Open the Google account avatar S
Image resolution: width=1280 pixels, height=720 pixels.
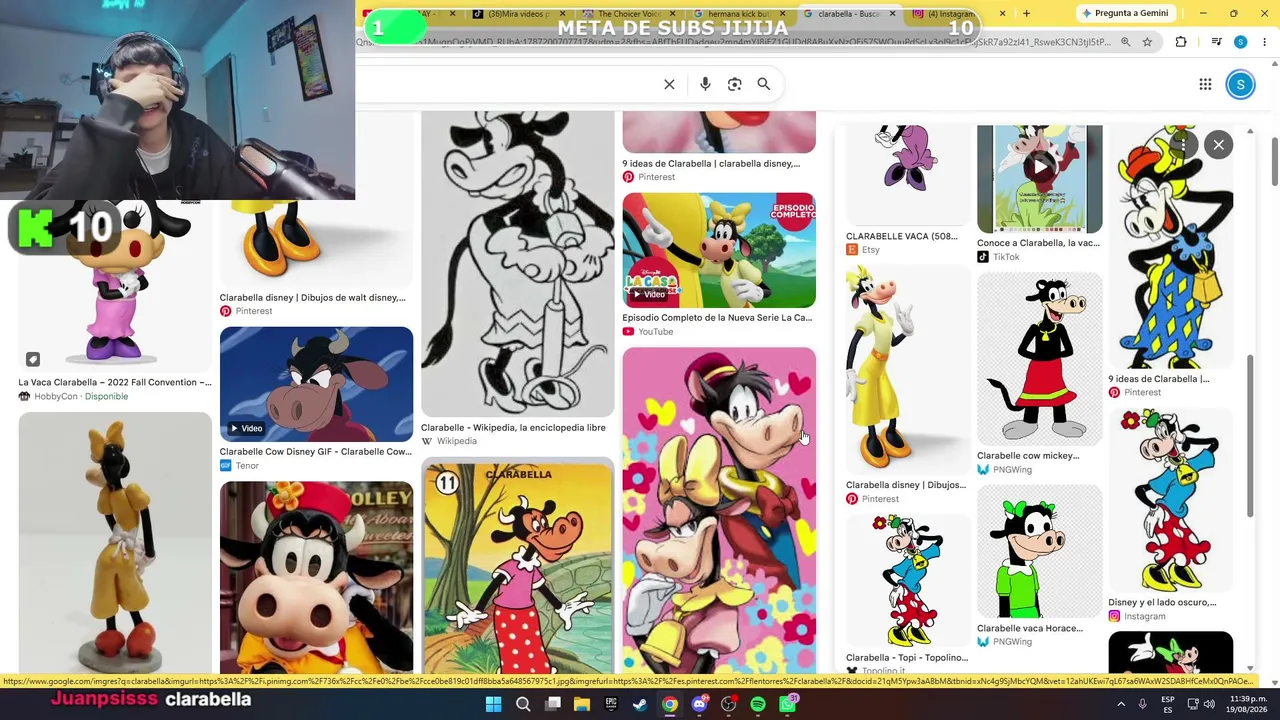coord(1240,84)
